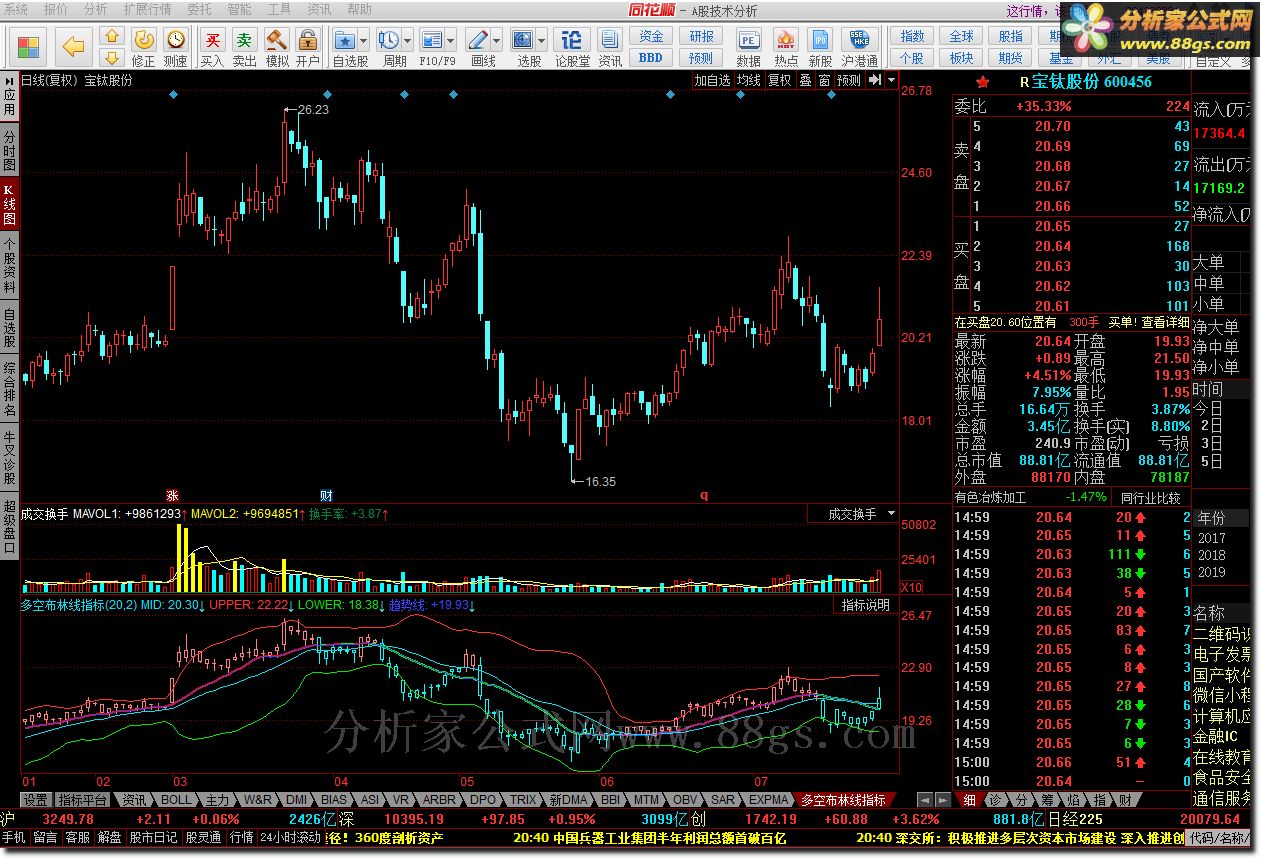Open the 扩展行情 menu
1262x859 pixels.
tap(148, 10)
